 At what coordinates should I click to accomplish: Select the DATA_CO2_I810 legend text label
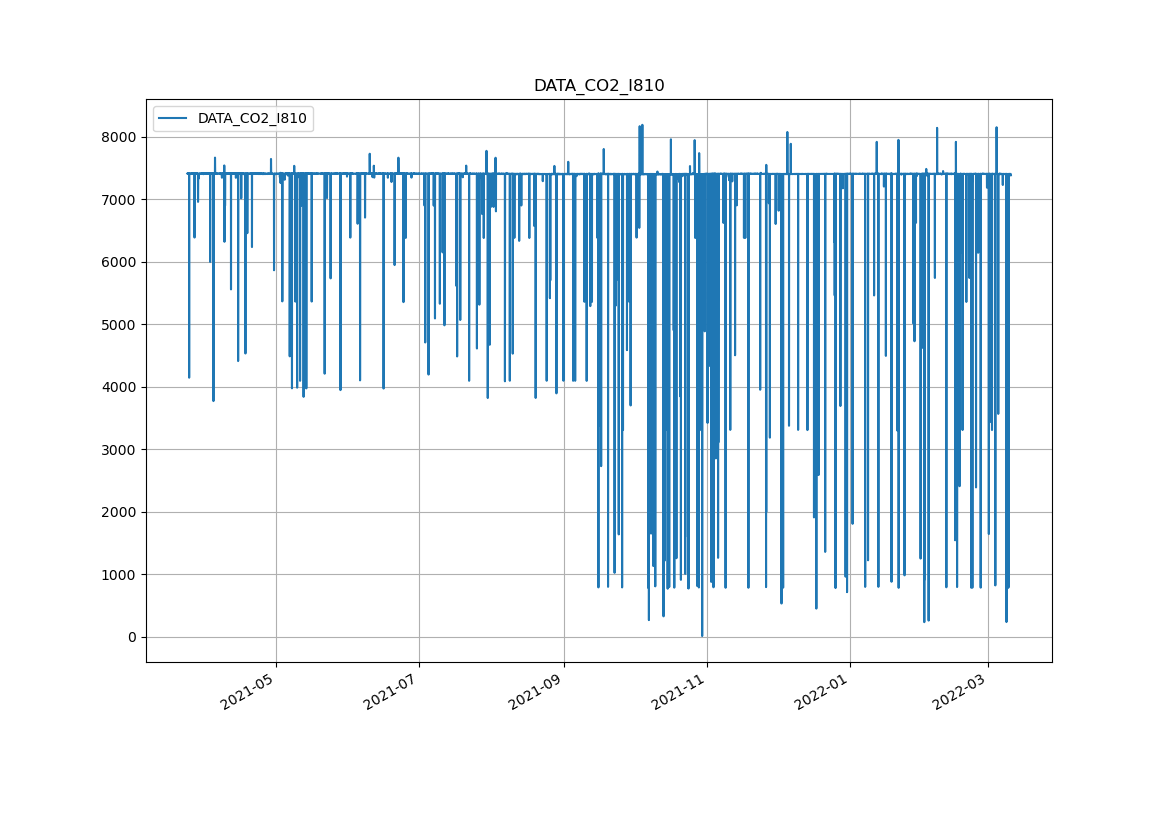(x=252, y=118)
